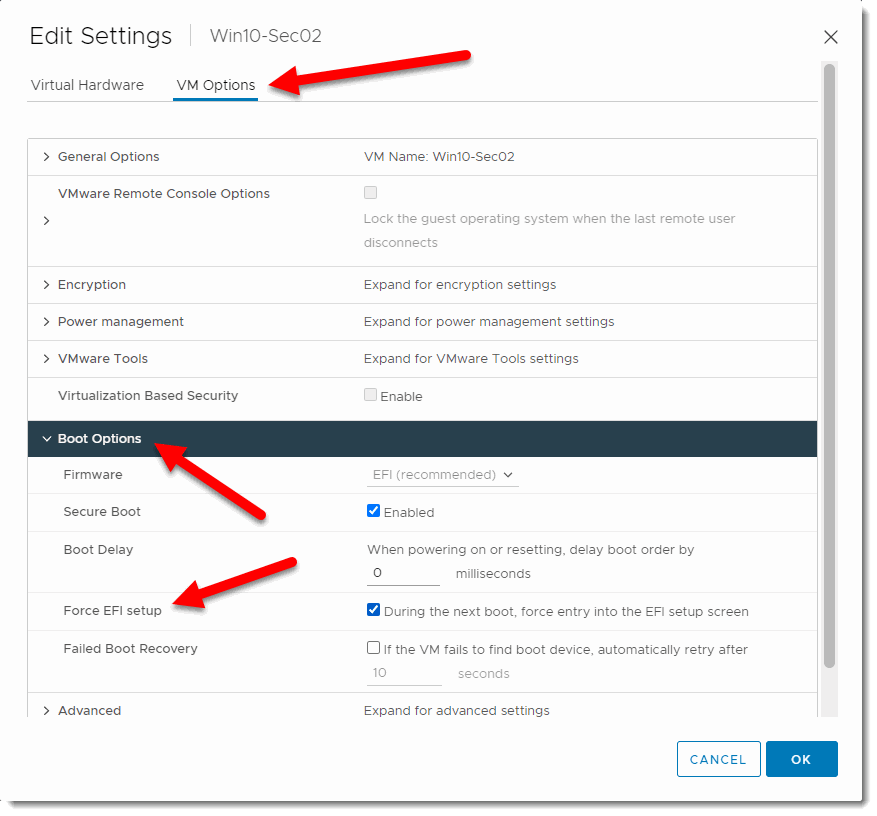Check the lock guest operating system checkbox
Viewport: 877px width, 816px height.
[370, 192]
